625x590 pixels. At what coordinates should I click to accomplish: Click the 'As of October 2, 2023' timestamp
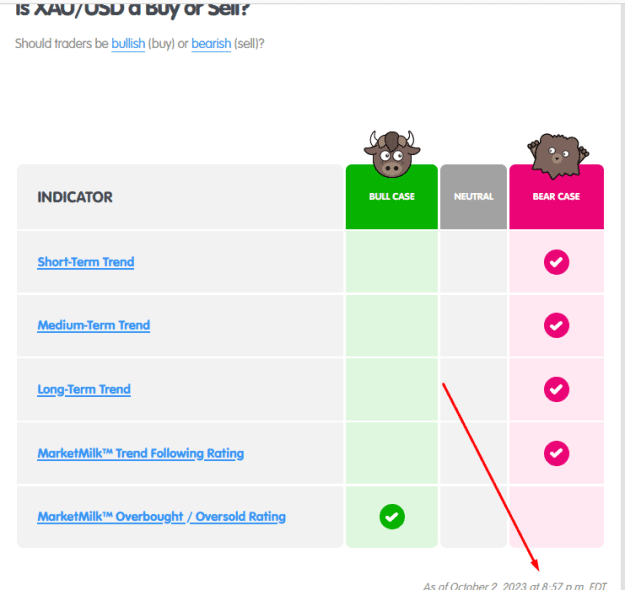515,586
